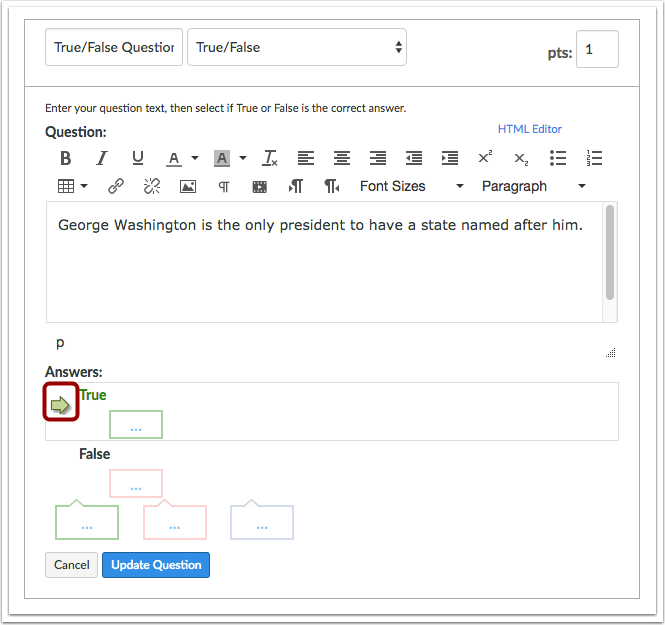Apply subscript formatting
665x625 pixels.
point(522,159)
